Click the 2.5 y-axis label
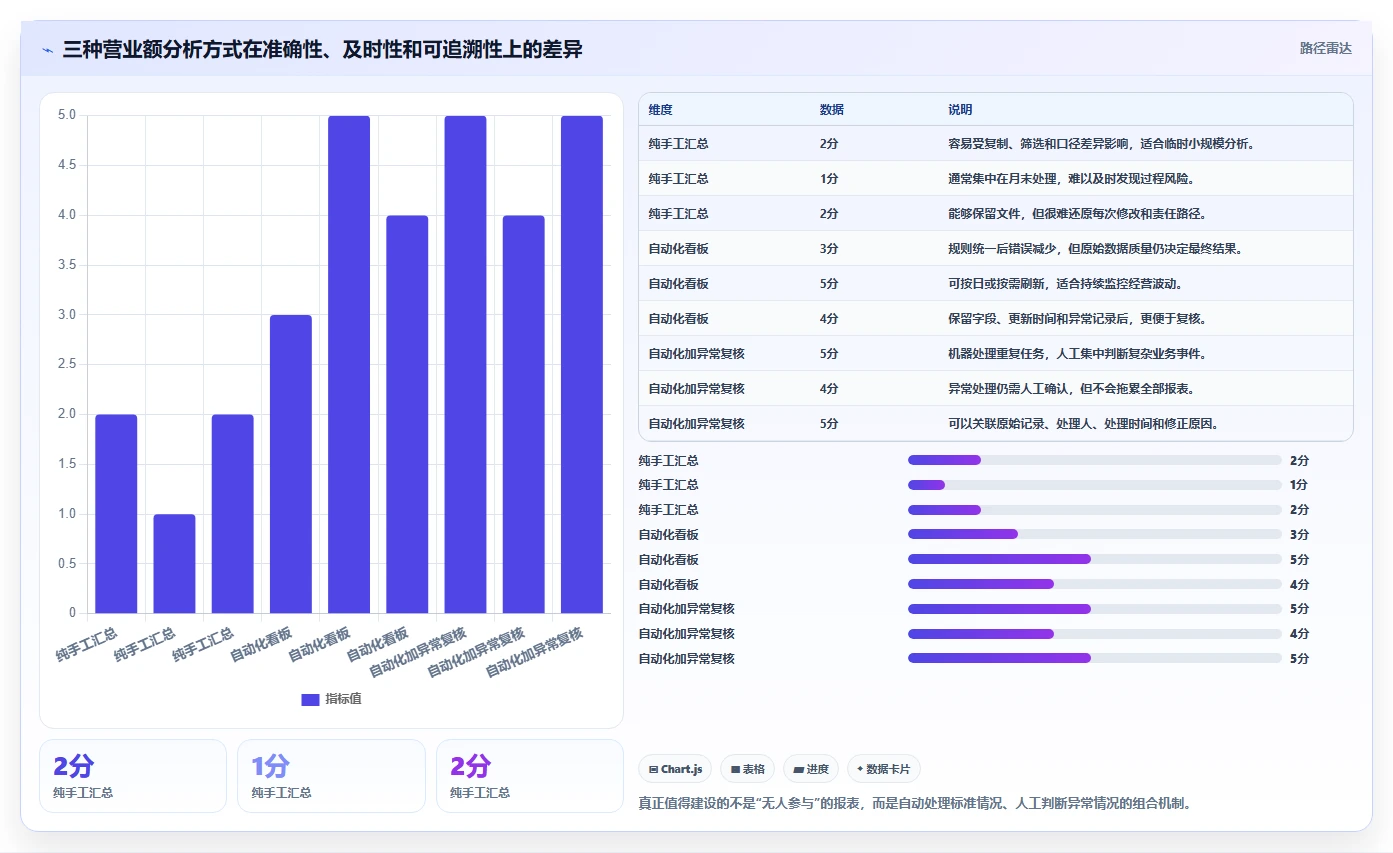This screenshot has width=1393, height=853. coord(67,364)
